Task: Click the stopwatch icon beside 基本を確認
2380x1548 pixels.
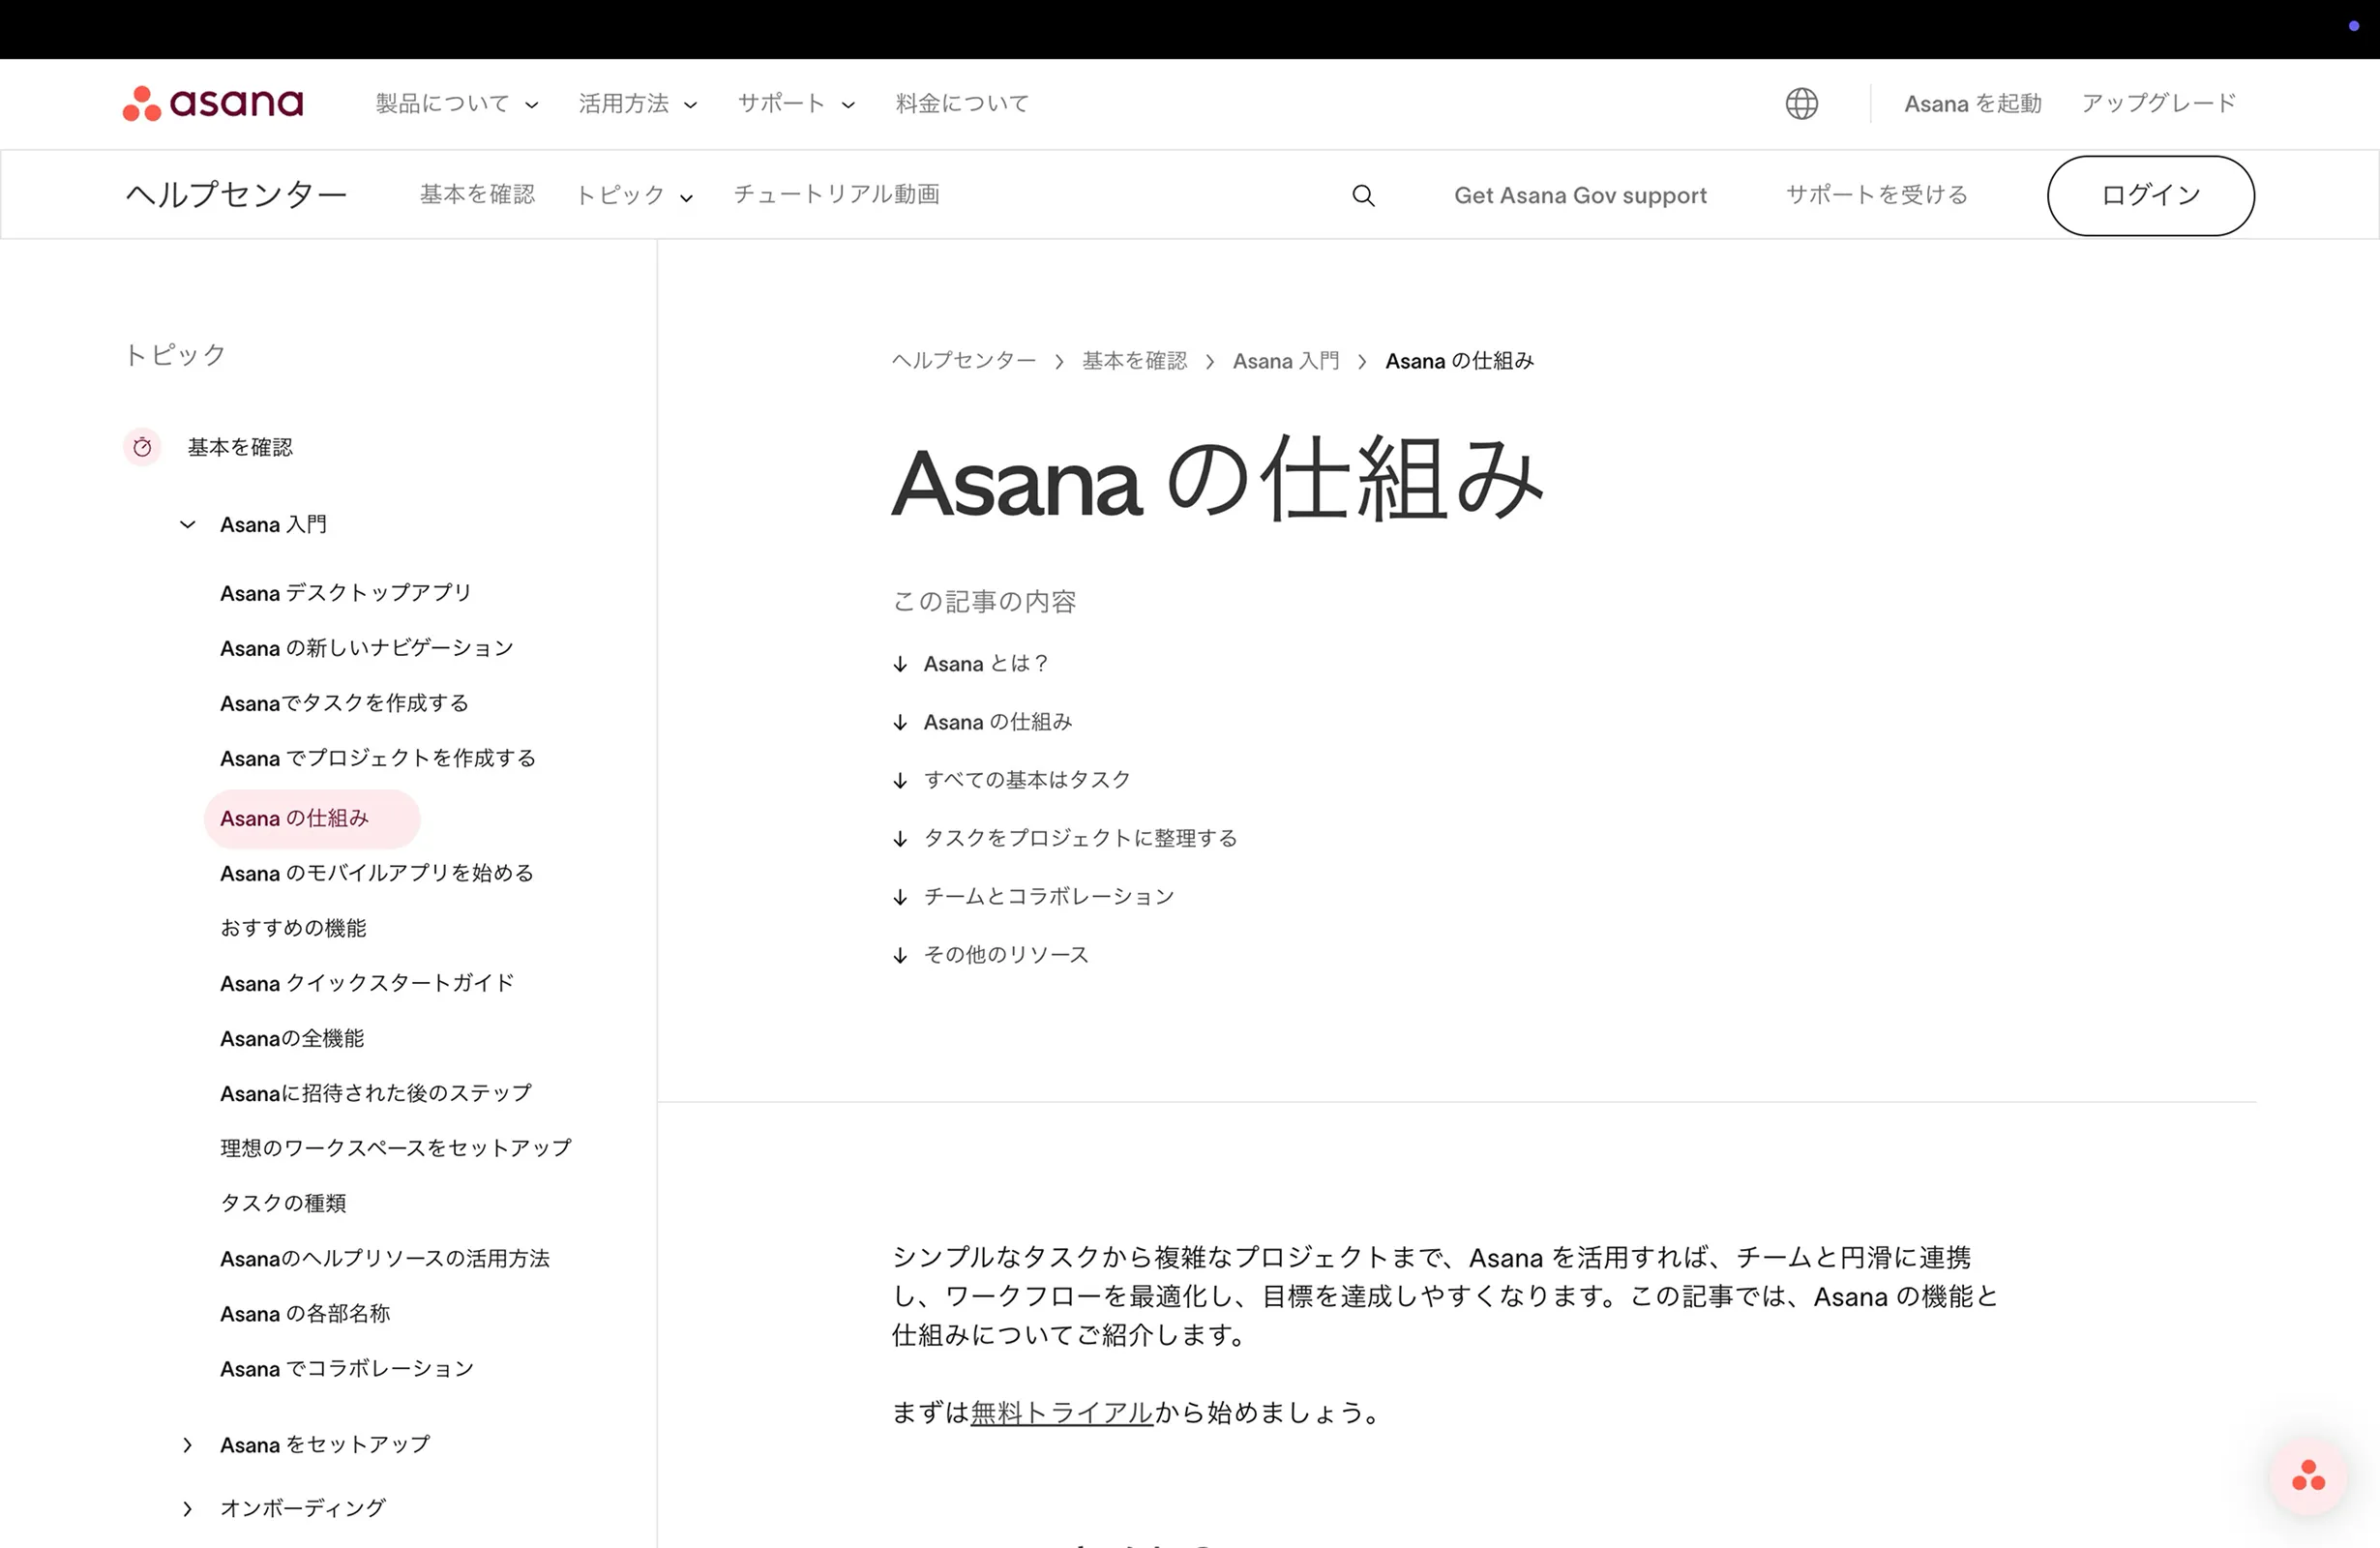Action: [x=142, y=447]
